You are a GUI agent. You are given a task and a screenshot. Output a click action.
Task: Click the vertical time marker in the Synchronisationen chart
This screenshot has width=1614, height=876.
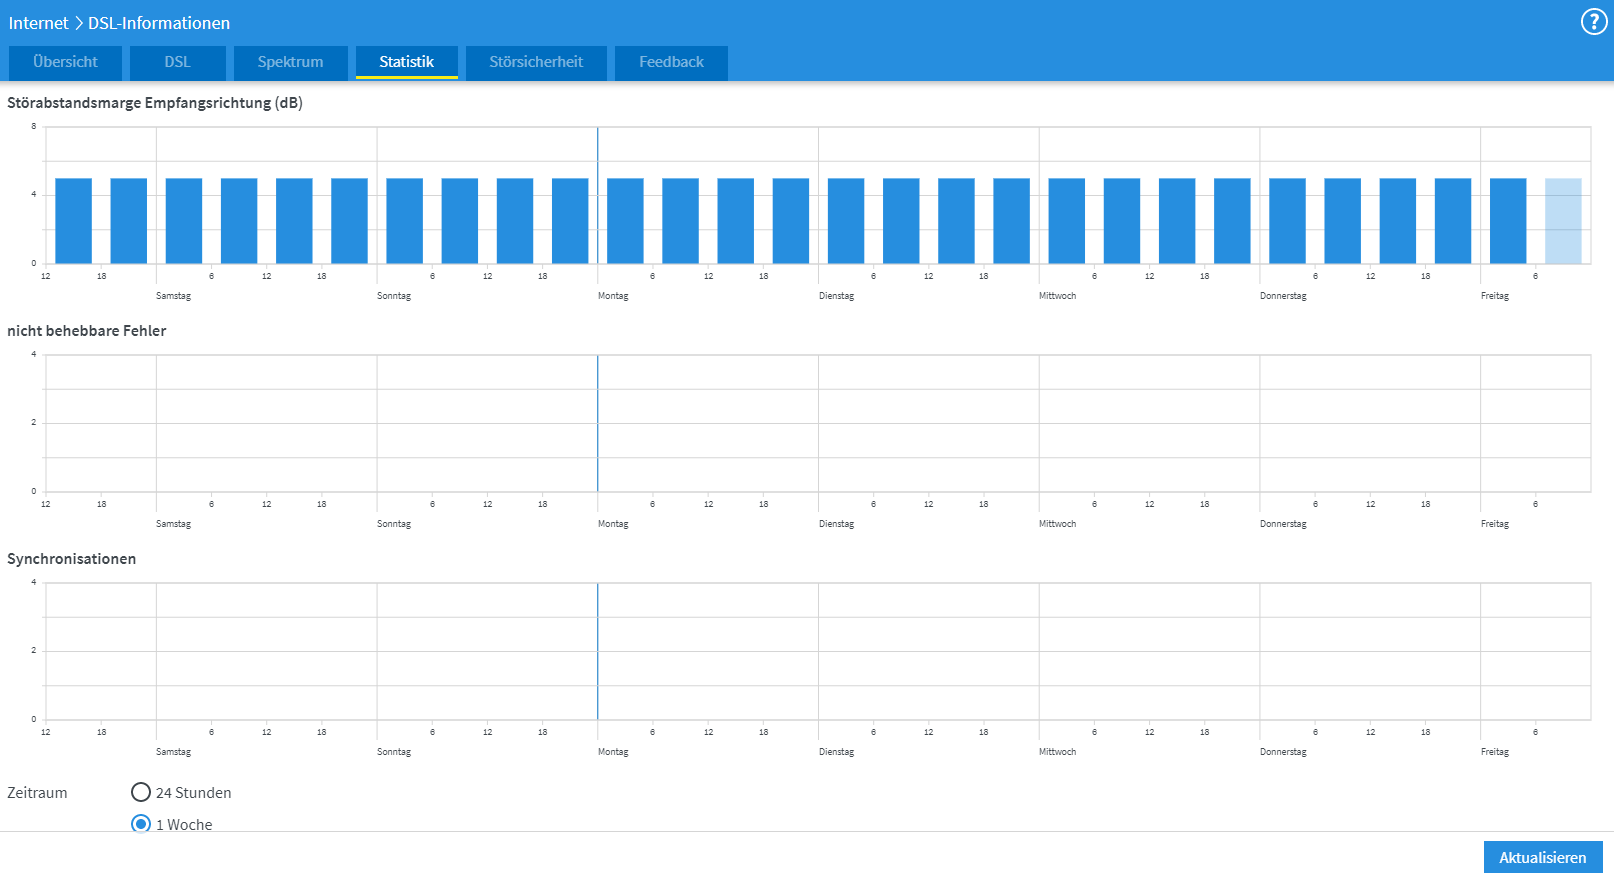598,651
